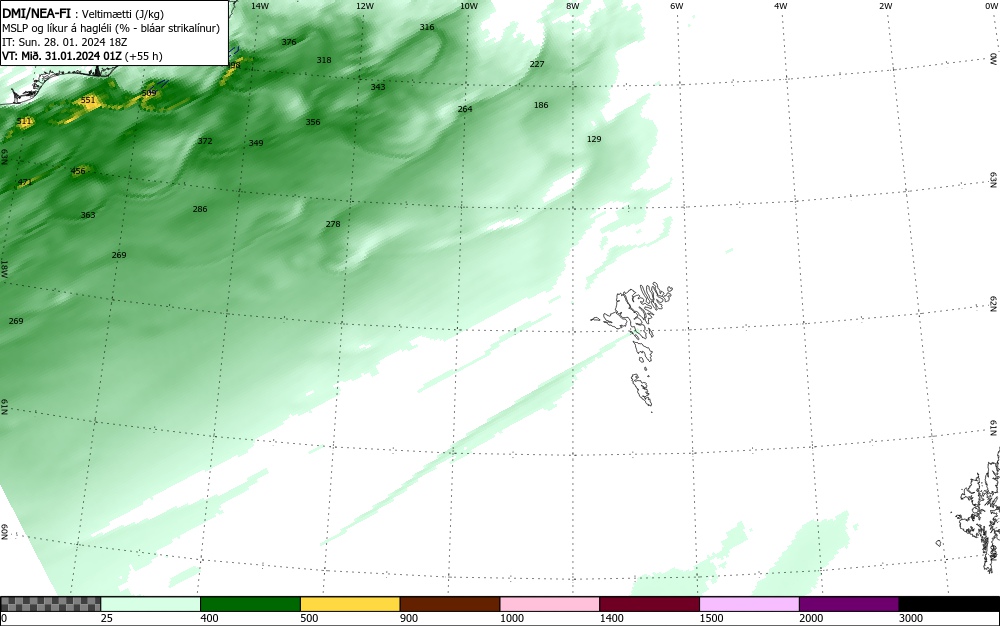Click the legend tick label 900
Screen dimensions: 1000x626
click(409, 618)
